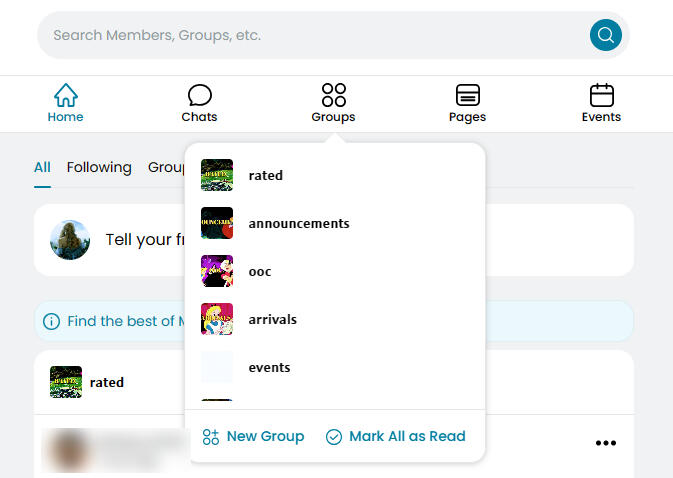Select 'arrivals' group from list
This screenshot has height=478, width=673.
(x=272, y=319)
